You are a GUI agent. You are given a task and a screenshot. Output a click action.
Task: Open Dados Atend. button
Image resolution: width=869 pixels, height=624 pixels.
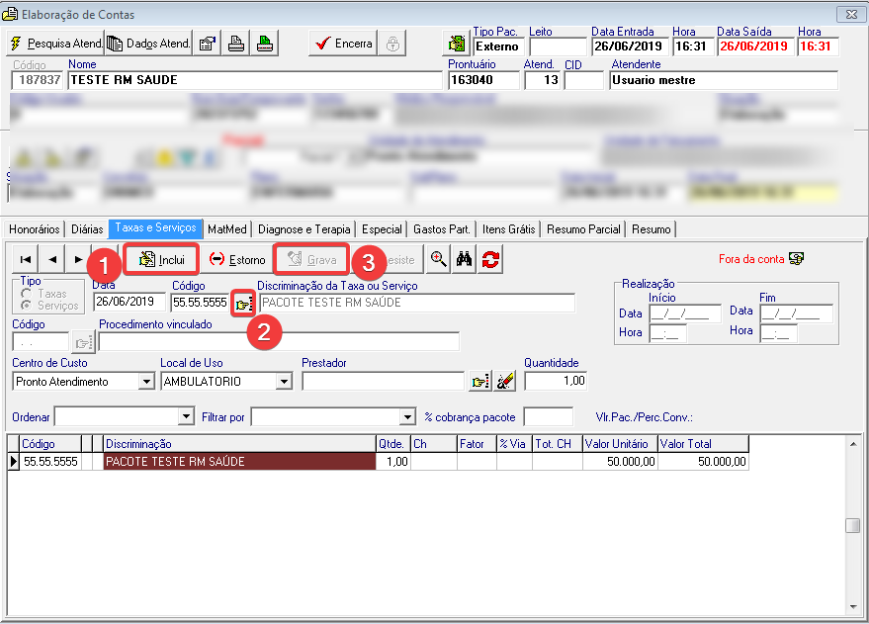(148, 43)
